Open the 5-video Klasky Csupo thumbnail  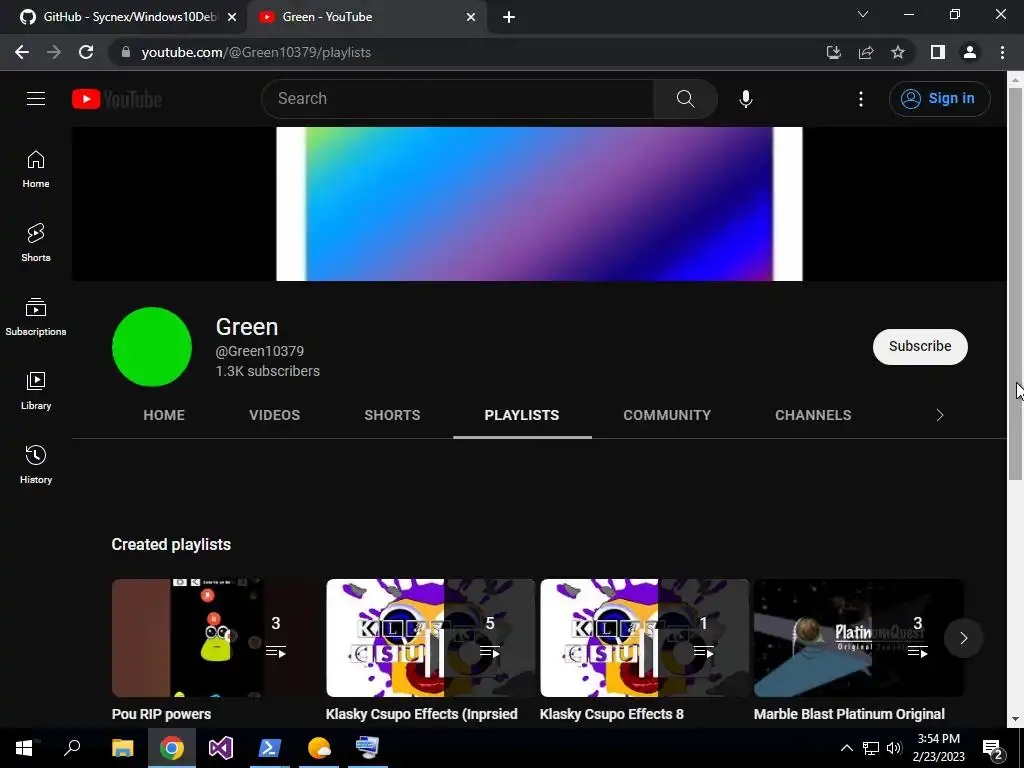click(430, 638)
